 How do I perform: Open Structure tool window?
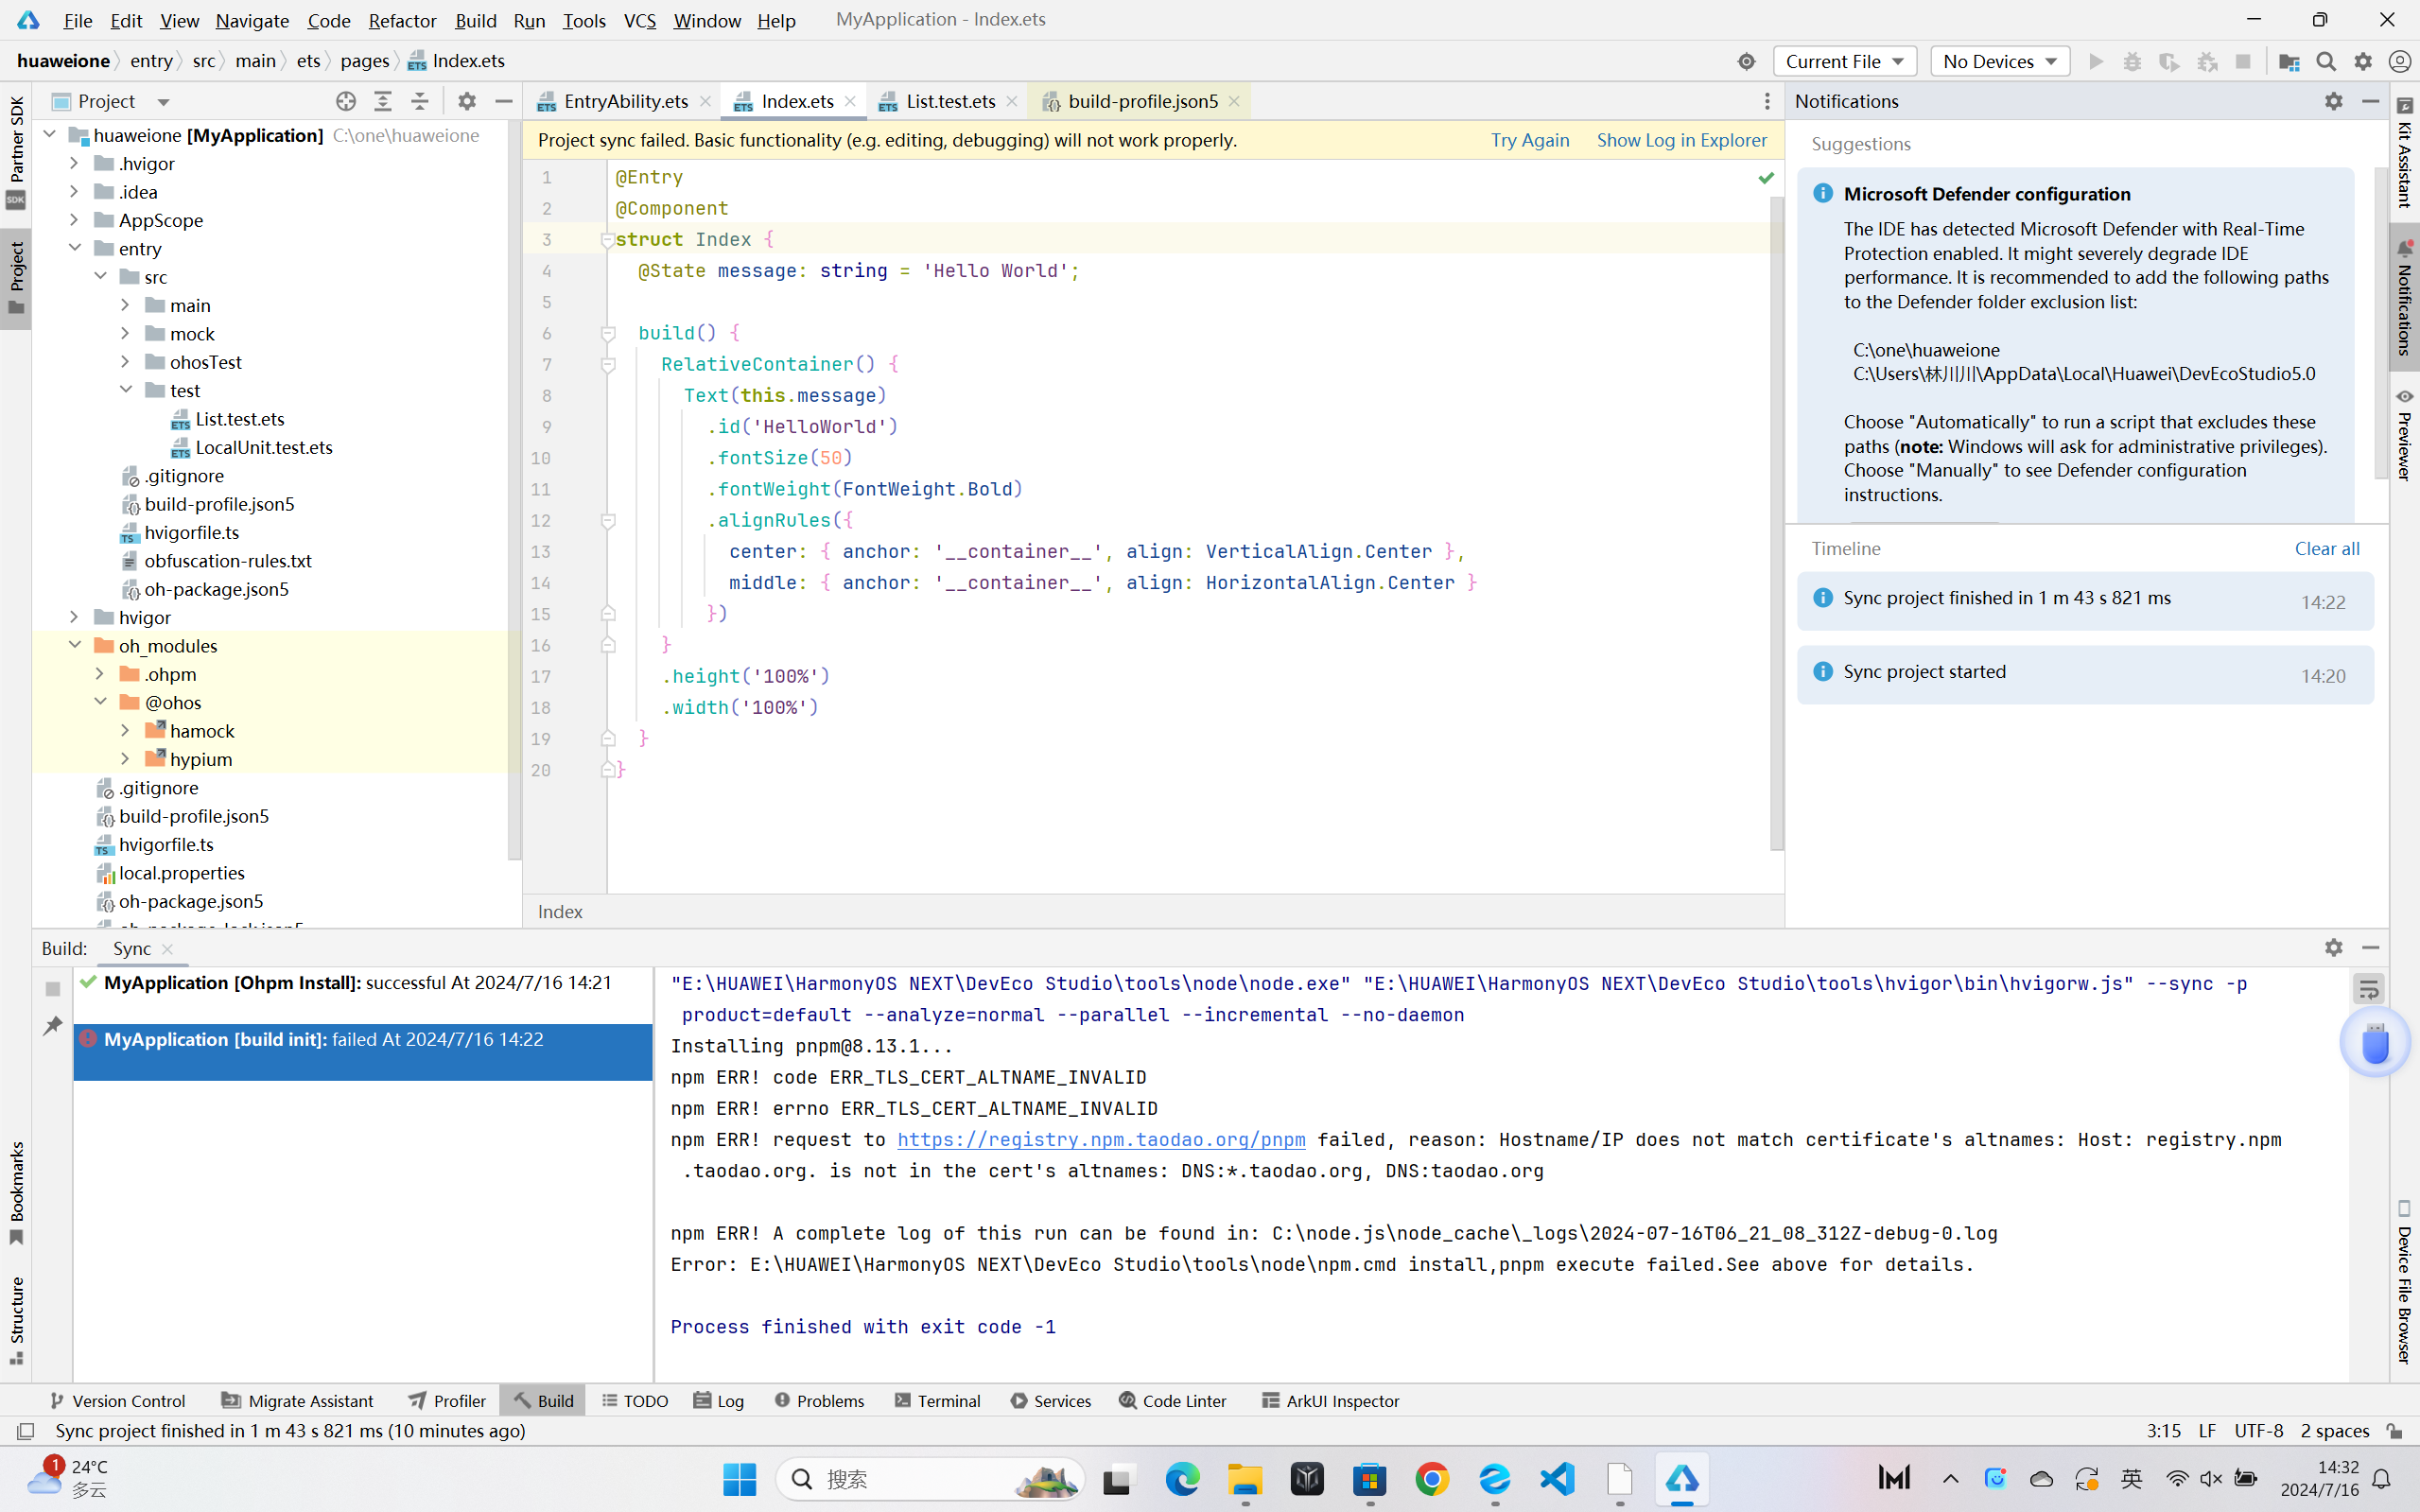point(15,1321)
